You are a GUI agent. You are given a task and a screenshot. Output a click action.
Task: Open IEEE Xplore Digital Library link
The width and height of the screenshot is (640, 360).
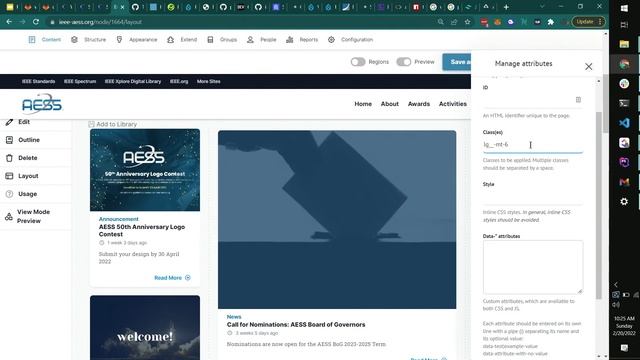[133, 82]
